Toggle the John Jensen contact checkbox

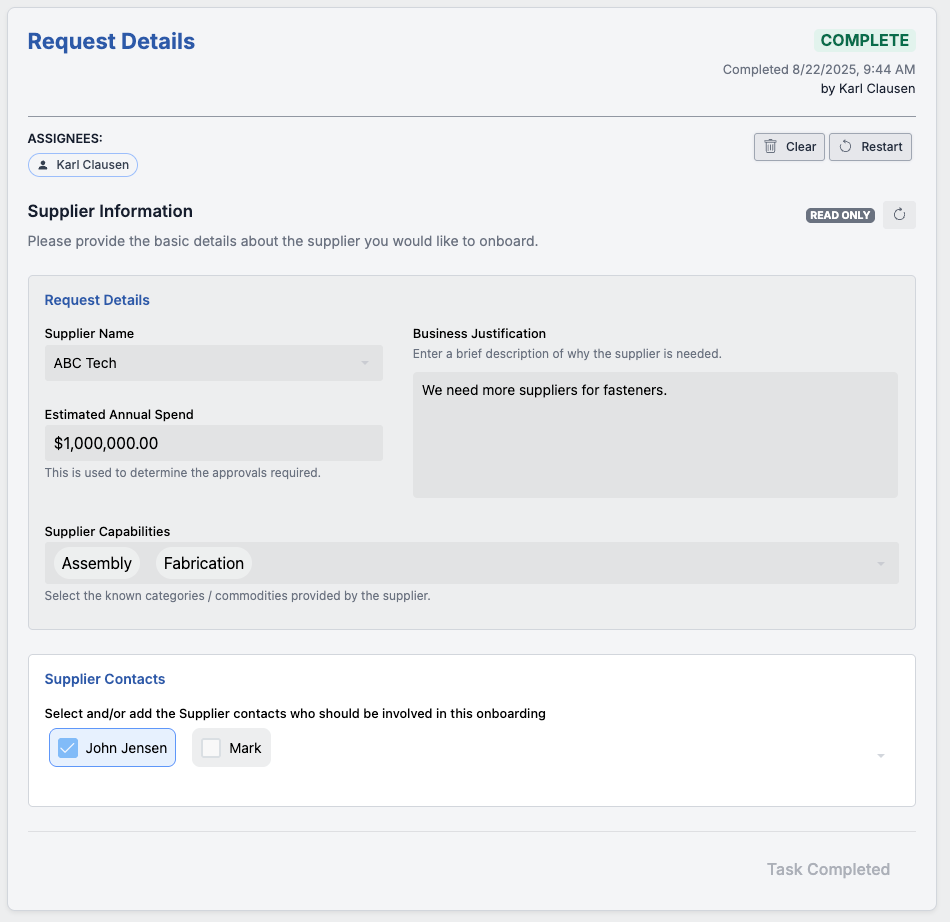point(68,748)
